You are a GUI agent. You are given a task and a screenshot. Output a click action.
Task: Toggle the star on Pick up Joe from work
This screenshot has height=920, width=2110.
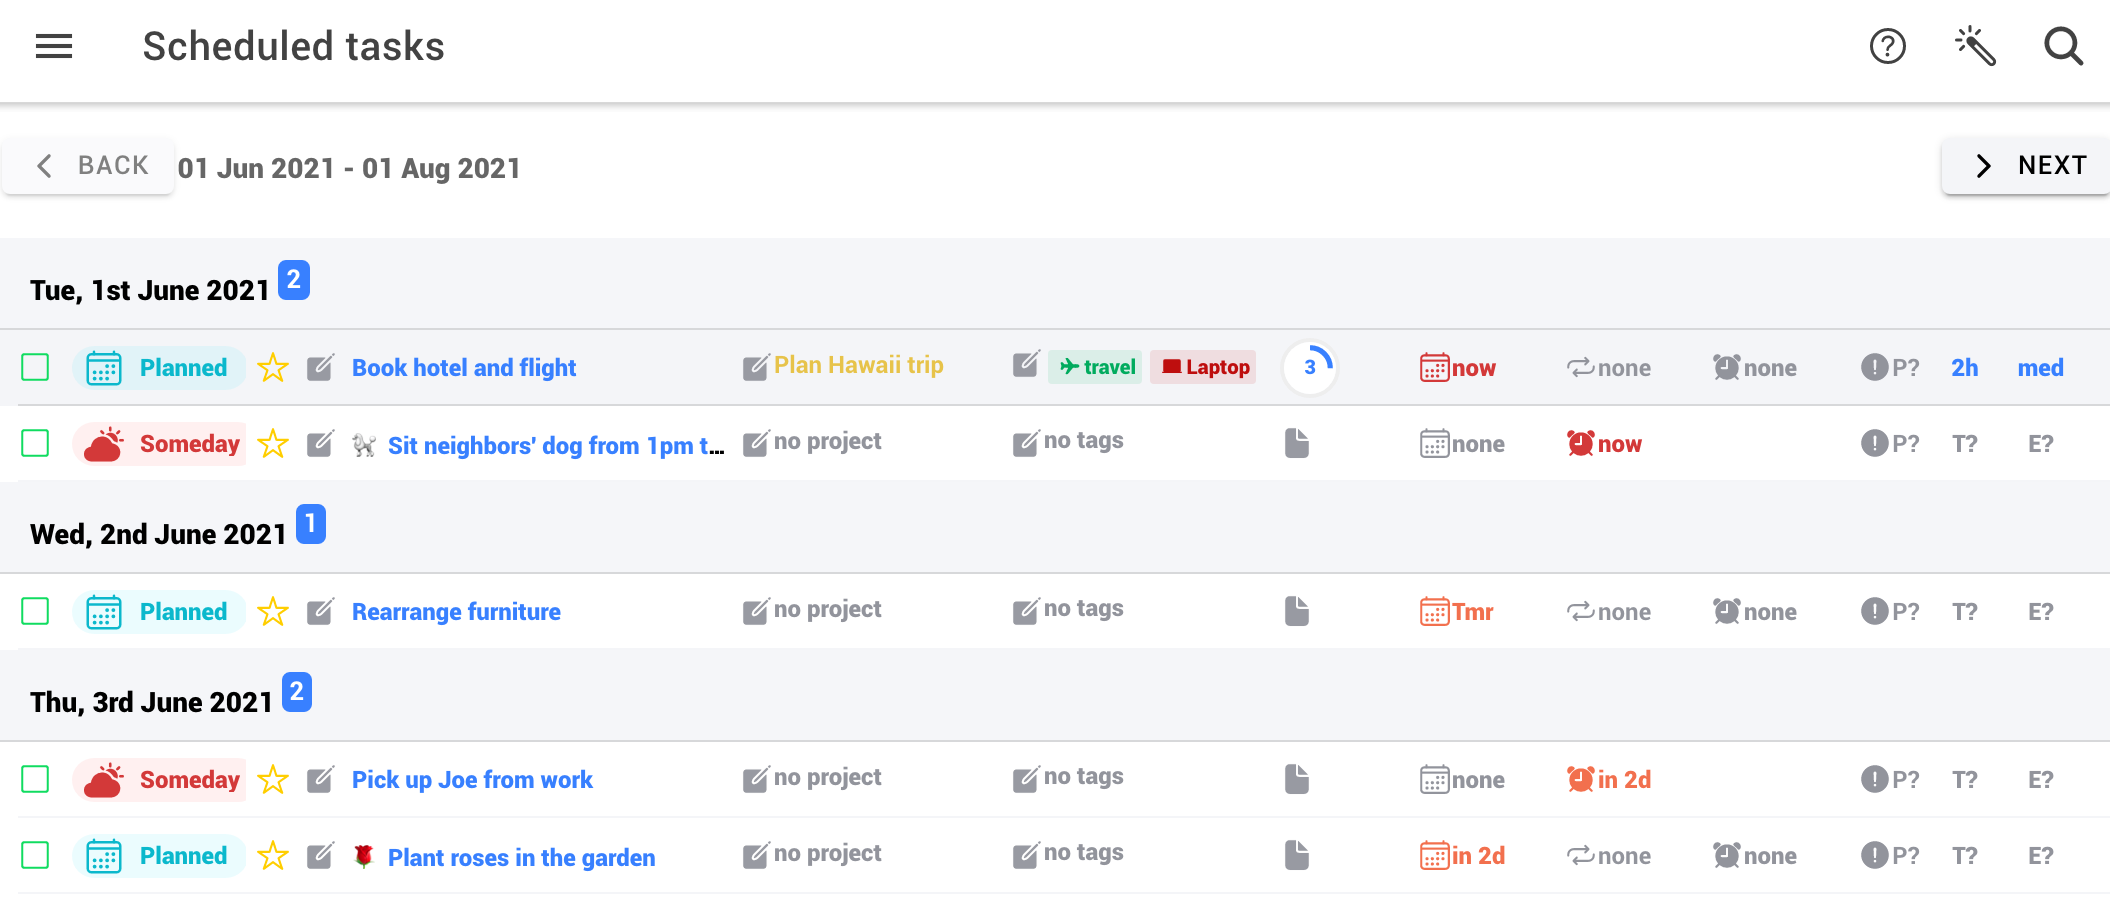click(272, 779)
